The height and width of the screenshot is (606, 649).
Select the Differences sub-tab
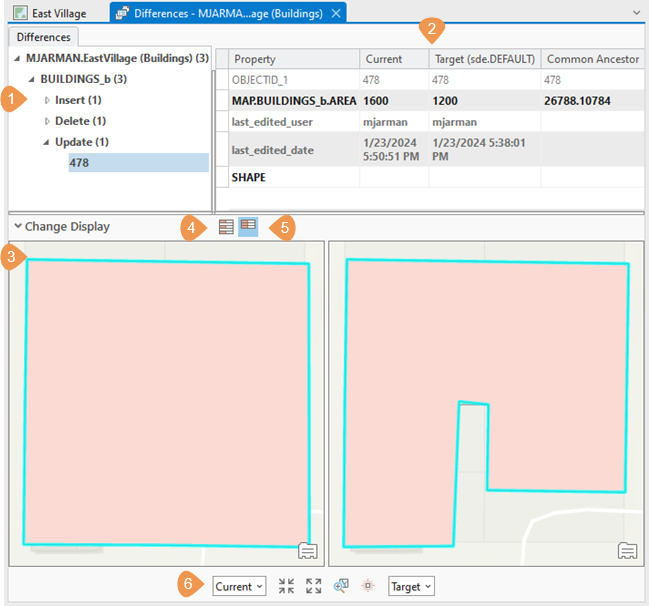(x=43, y=37)
